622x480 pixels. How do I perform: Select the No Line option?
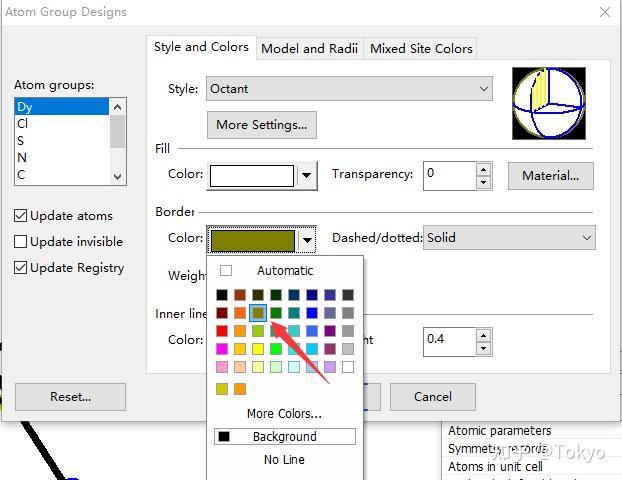tap(285, 460)
